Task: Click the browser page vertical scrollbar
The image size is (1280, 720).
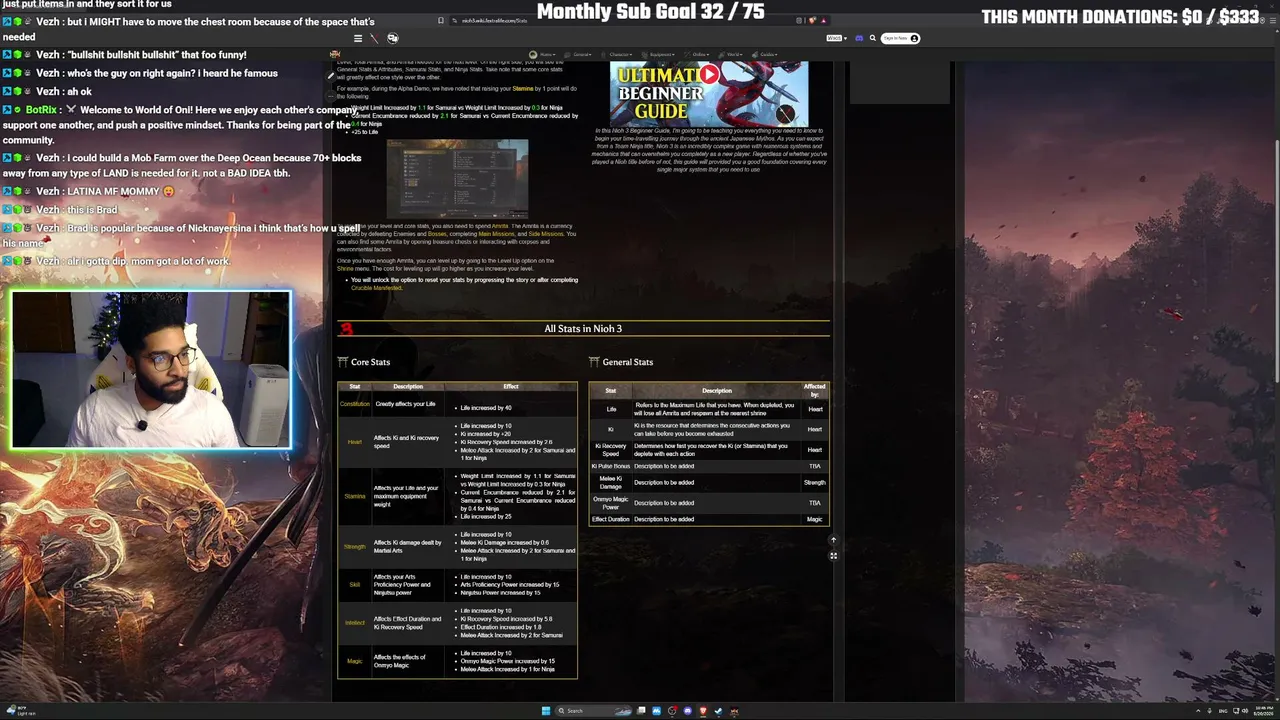Action: (1276, 260)
